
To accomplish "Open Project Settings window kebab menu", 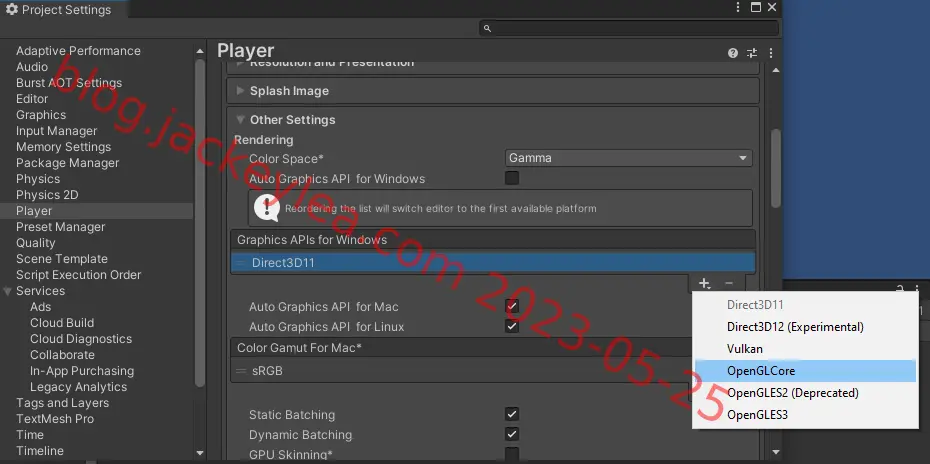I will [738, 7].
